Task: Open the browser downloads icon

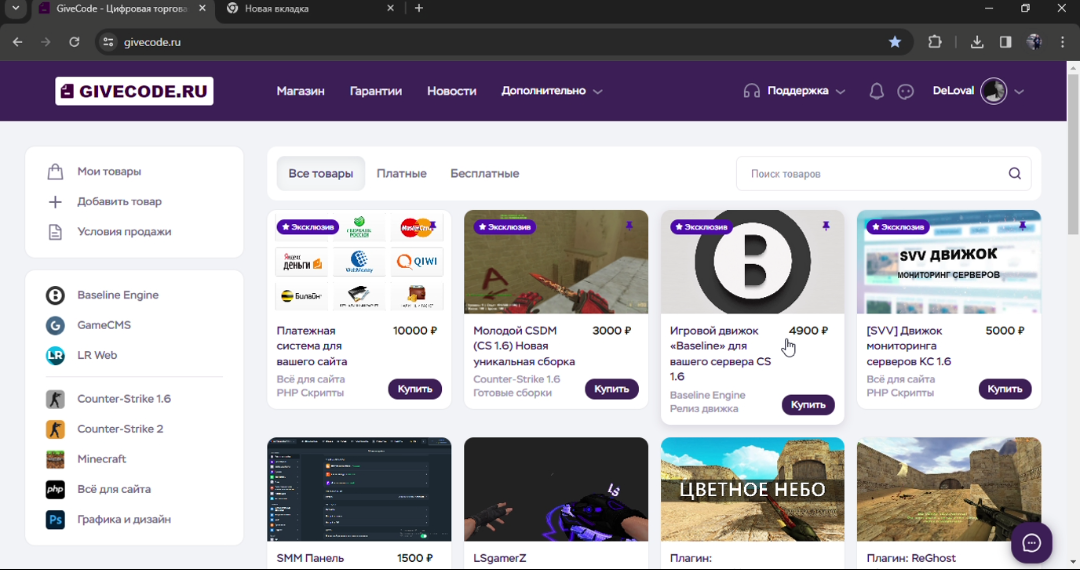Action: [977, 42]
